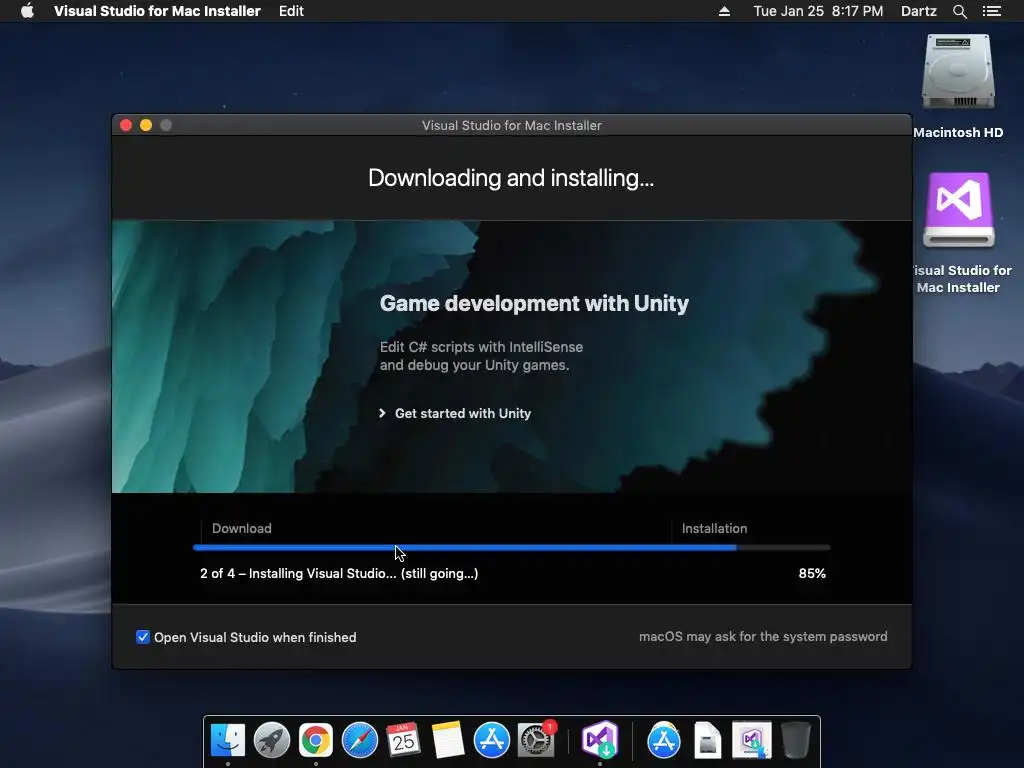Open the Trash in the Dock
This screenshot has width=1024, height=768.
[795, 741]
